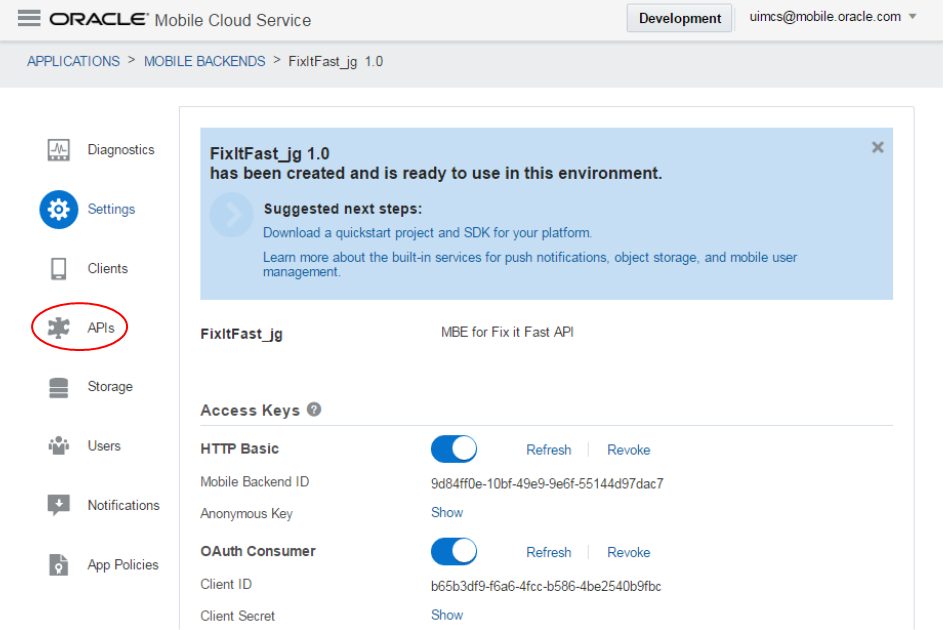Viewport: 944px width, 630px height.
Task: Dismiss the blue notification banner
Action: [877, 147]
